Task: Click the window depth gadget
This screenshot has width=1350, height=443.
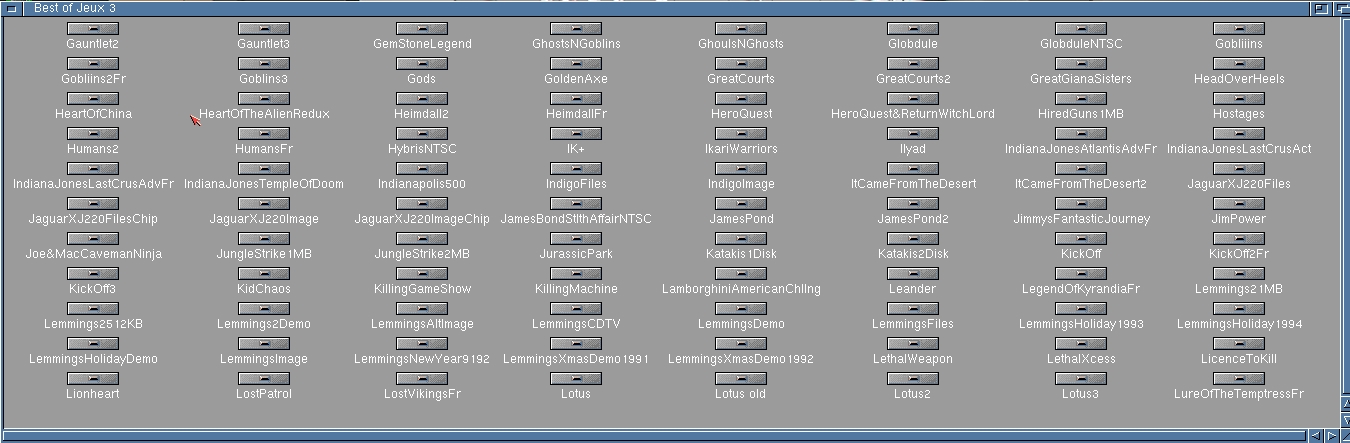Action: [x=1342, y=8]
